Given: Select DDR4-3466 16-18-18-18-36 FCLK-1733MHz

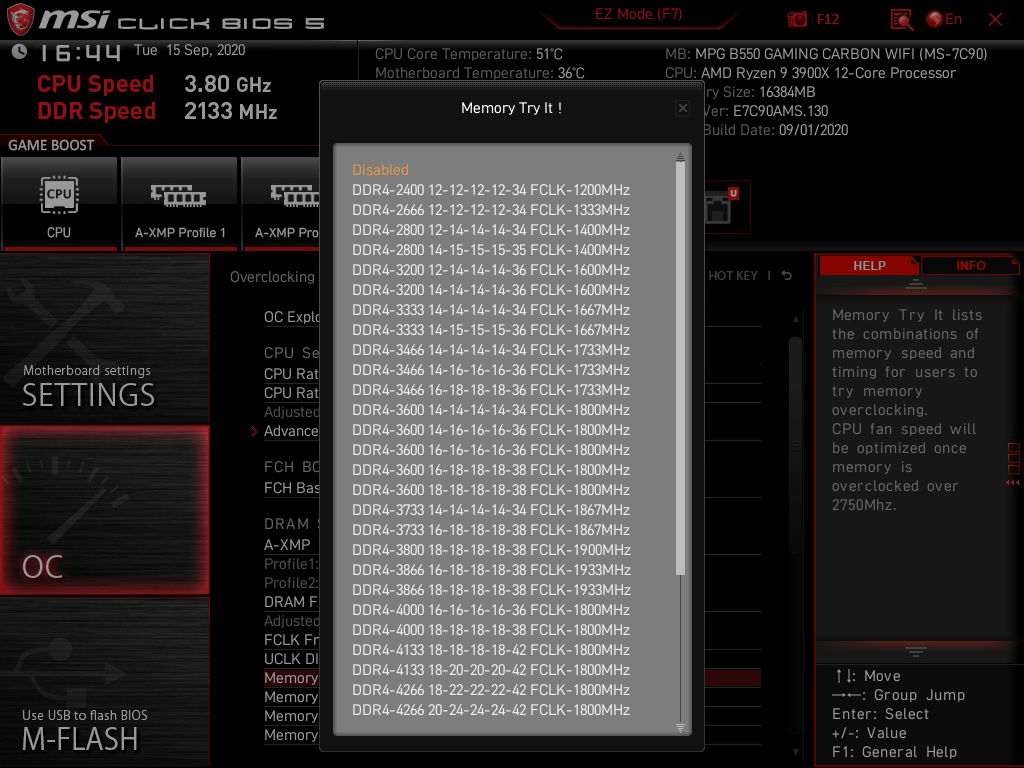Looking at the screenshot, I should (x=490, y=390).
